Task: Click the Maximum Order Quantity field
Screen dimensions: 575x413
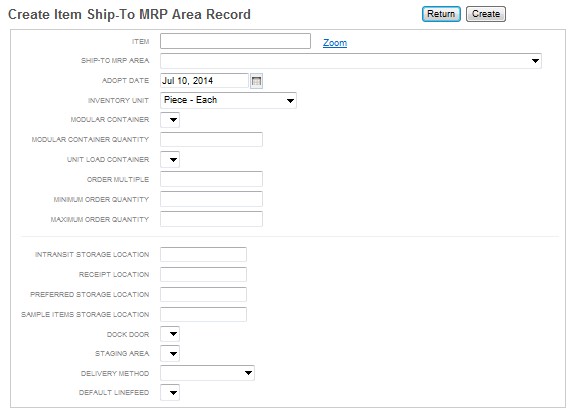Action: (x=211, y=219)
